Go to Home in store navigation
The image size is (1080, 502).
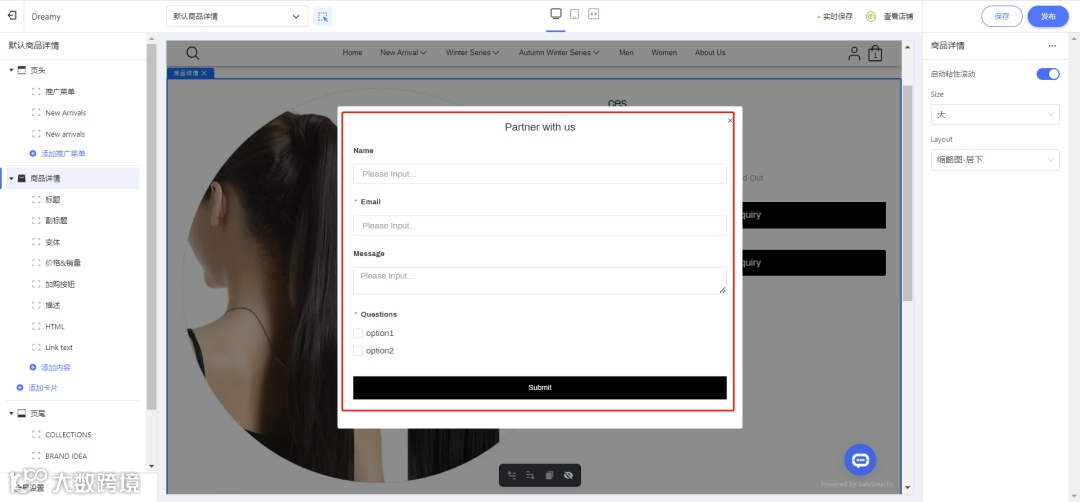(353, 53)
